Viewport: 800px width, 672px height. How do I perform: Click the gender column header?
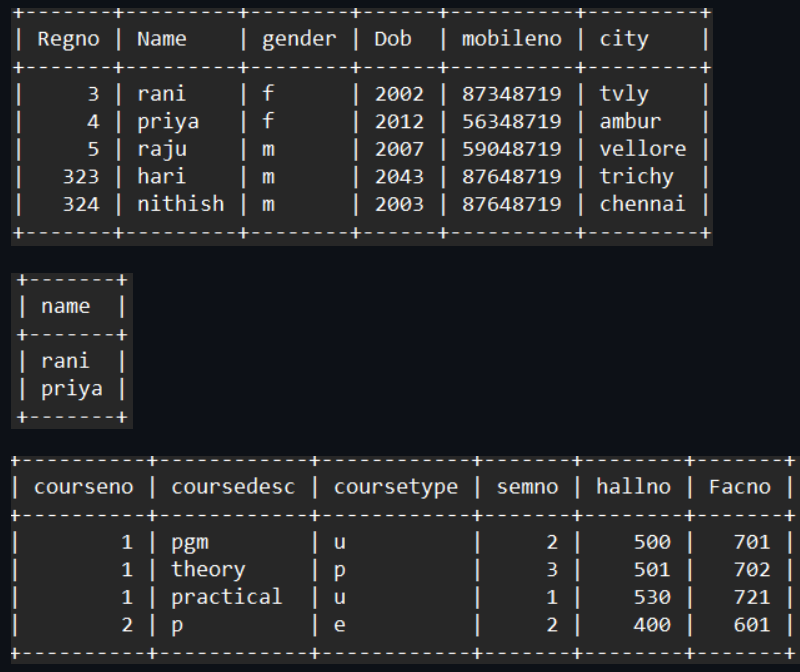click(x=298, y=38)
